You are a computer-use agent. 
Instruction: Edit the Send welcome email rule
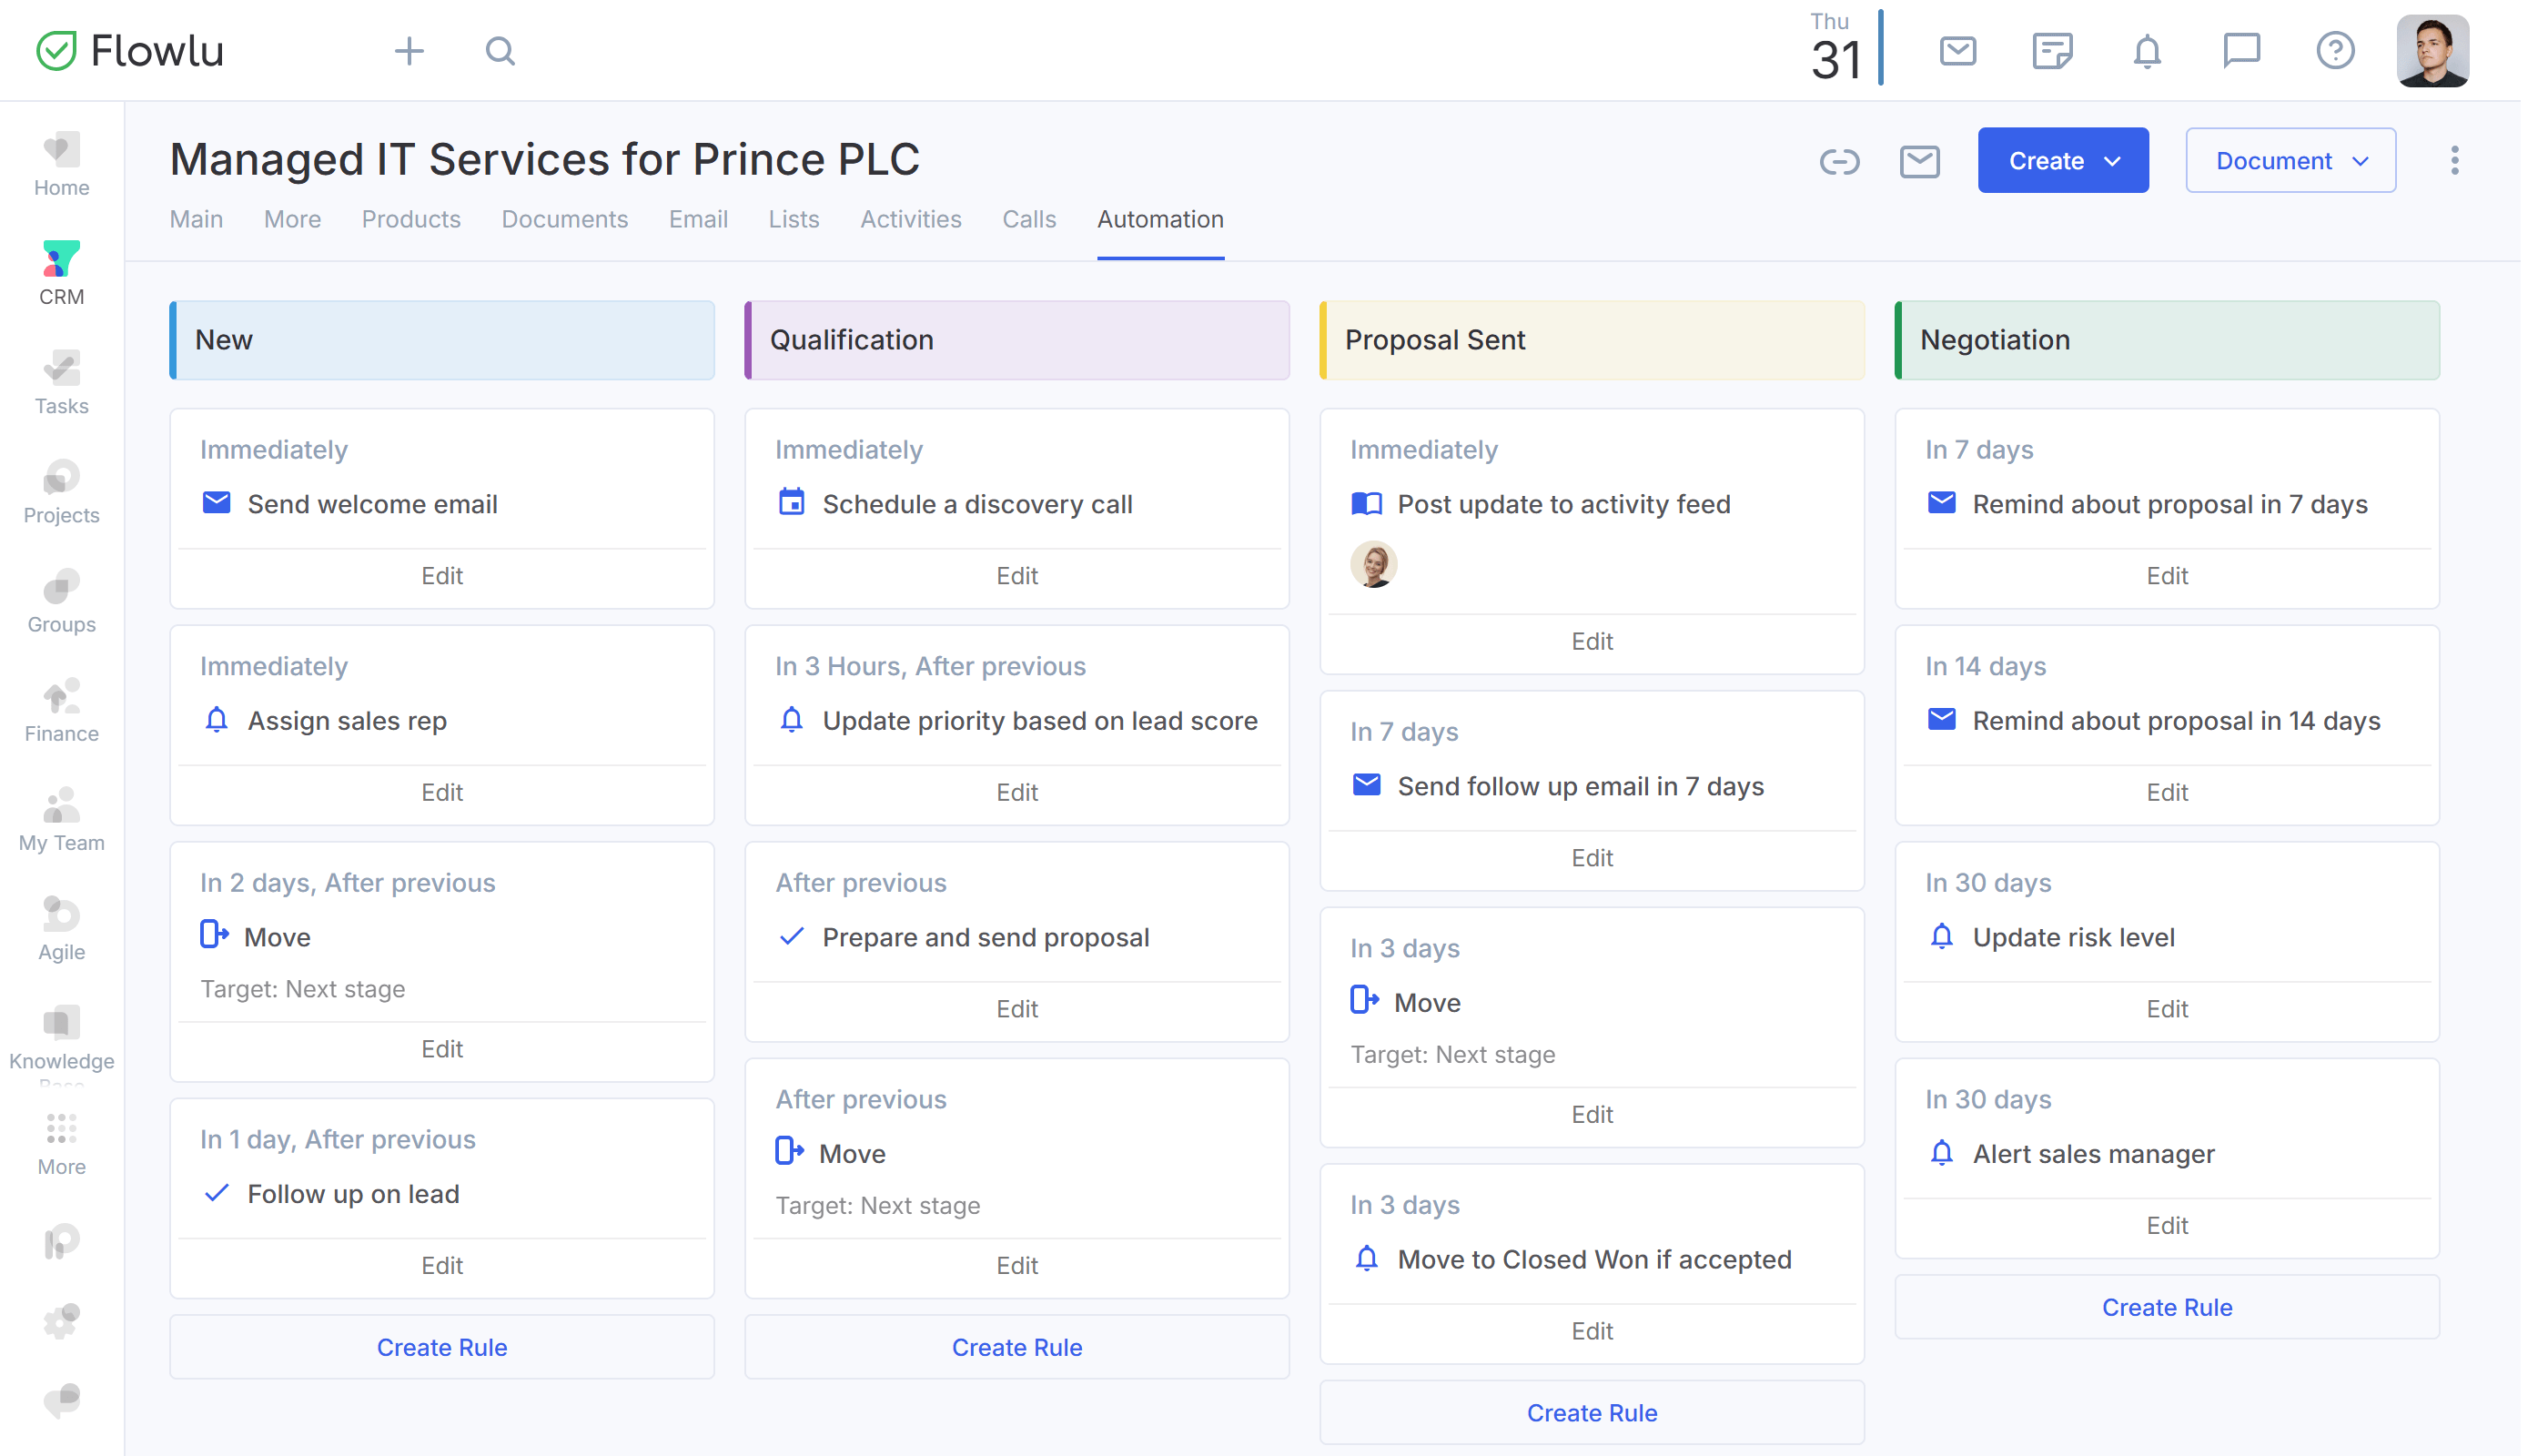point(441,576)
